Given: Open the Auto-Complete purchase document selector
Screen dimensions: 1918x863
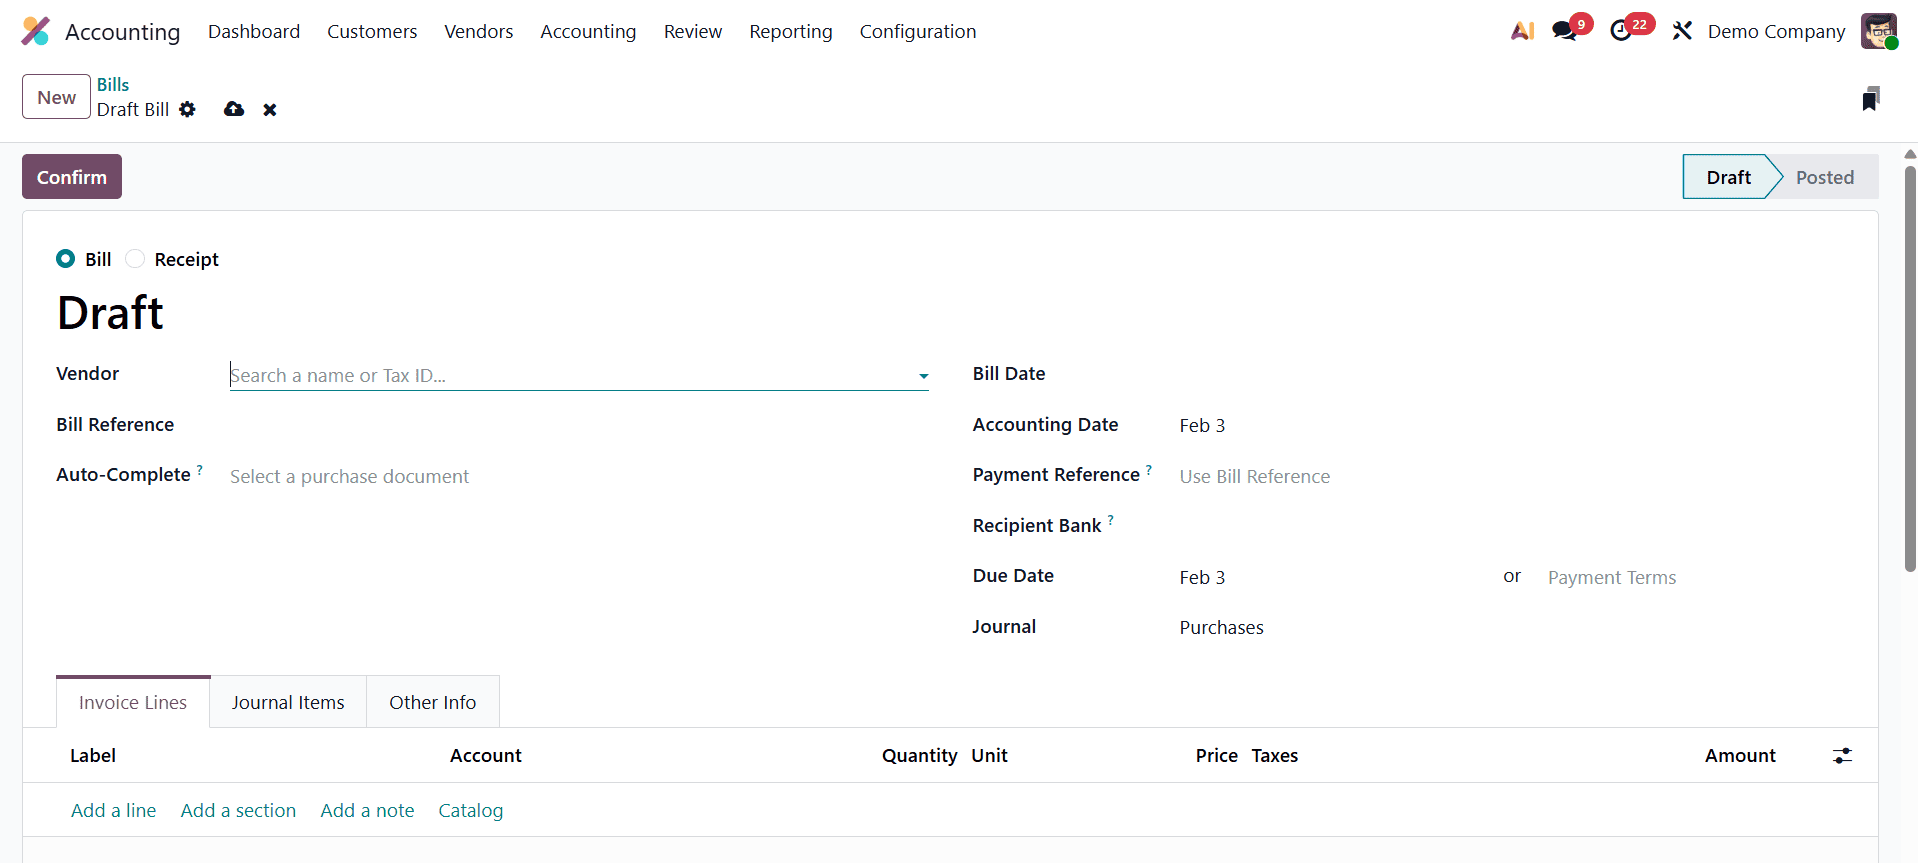Looking at the screenshot, I should pyautogui.click(x=579, y=477).
